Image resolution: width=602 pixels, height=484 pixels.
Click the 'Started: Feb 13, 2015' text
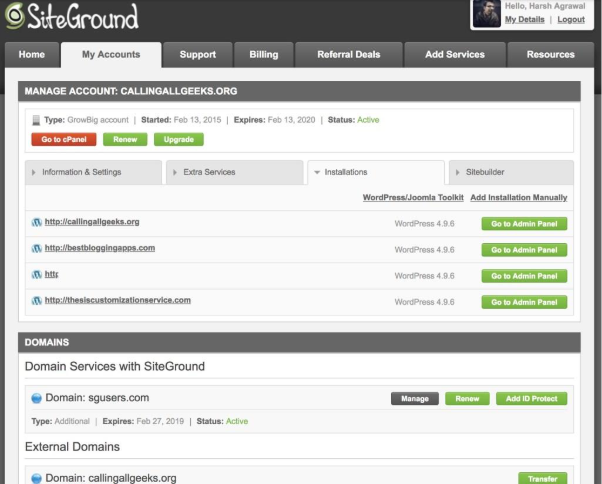tap(181, 120)
